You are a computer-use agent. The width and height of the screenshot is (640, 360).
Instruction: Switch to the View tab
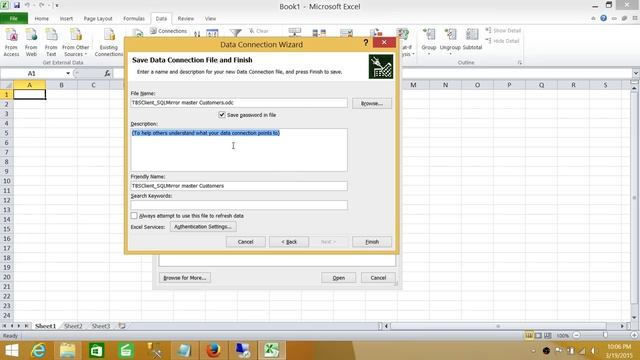(x=211, y=18)
